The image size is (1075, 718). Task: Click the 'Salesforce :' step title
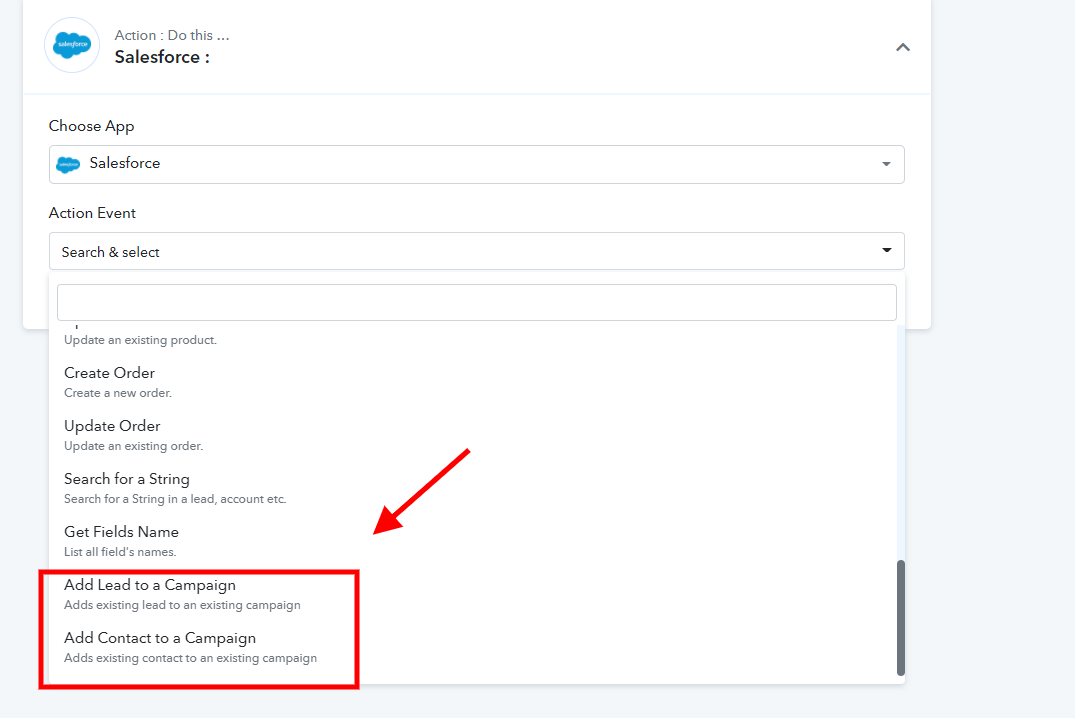pos(162,57)
